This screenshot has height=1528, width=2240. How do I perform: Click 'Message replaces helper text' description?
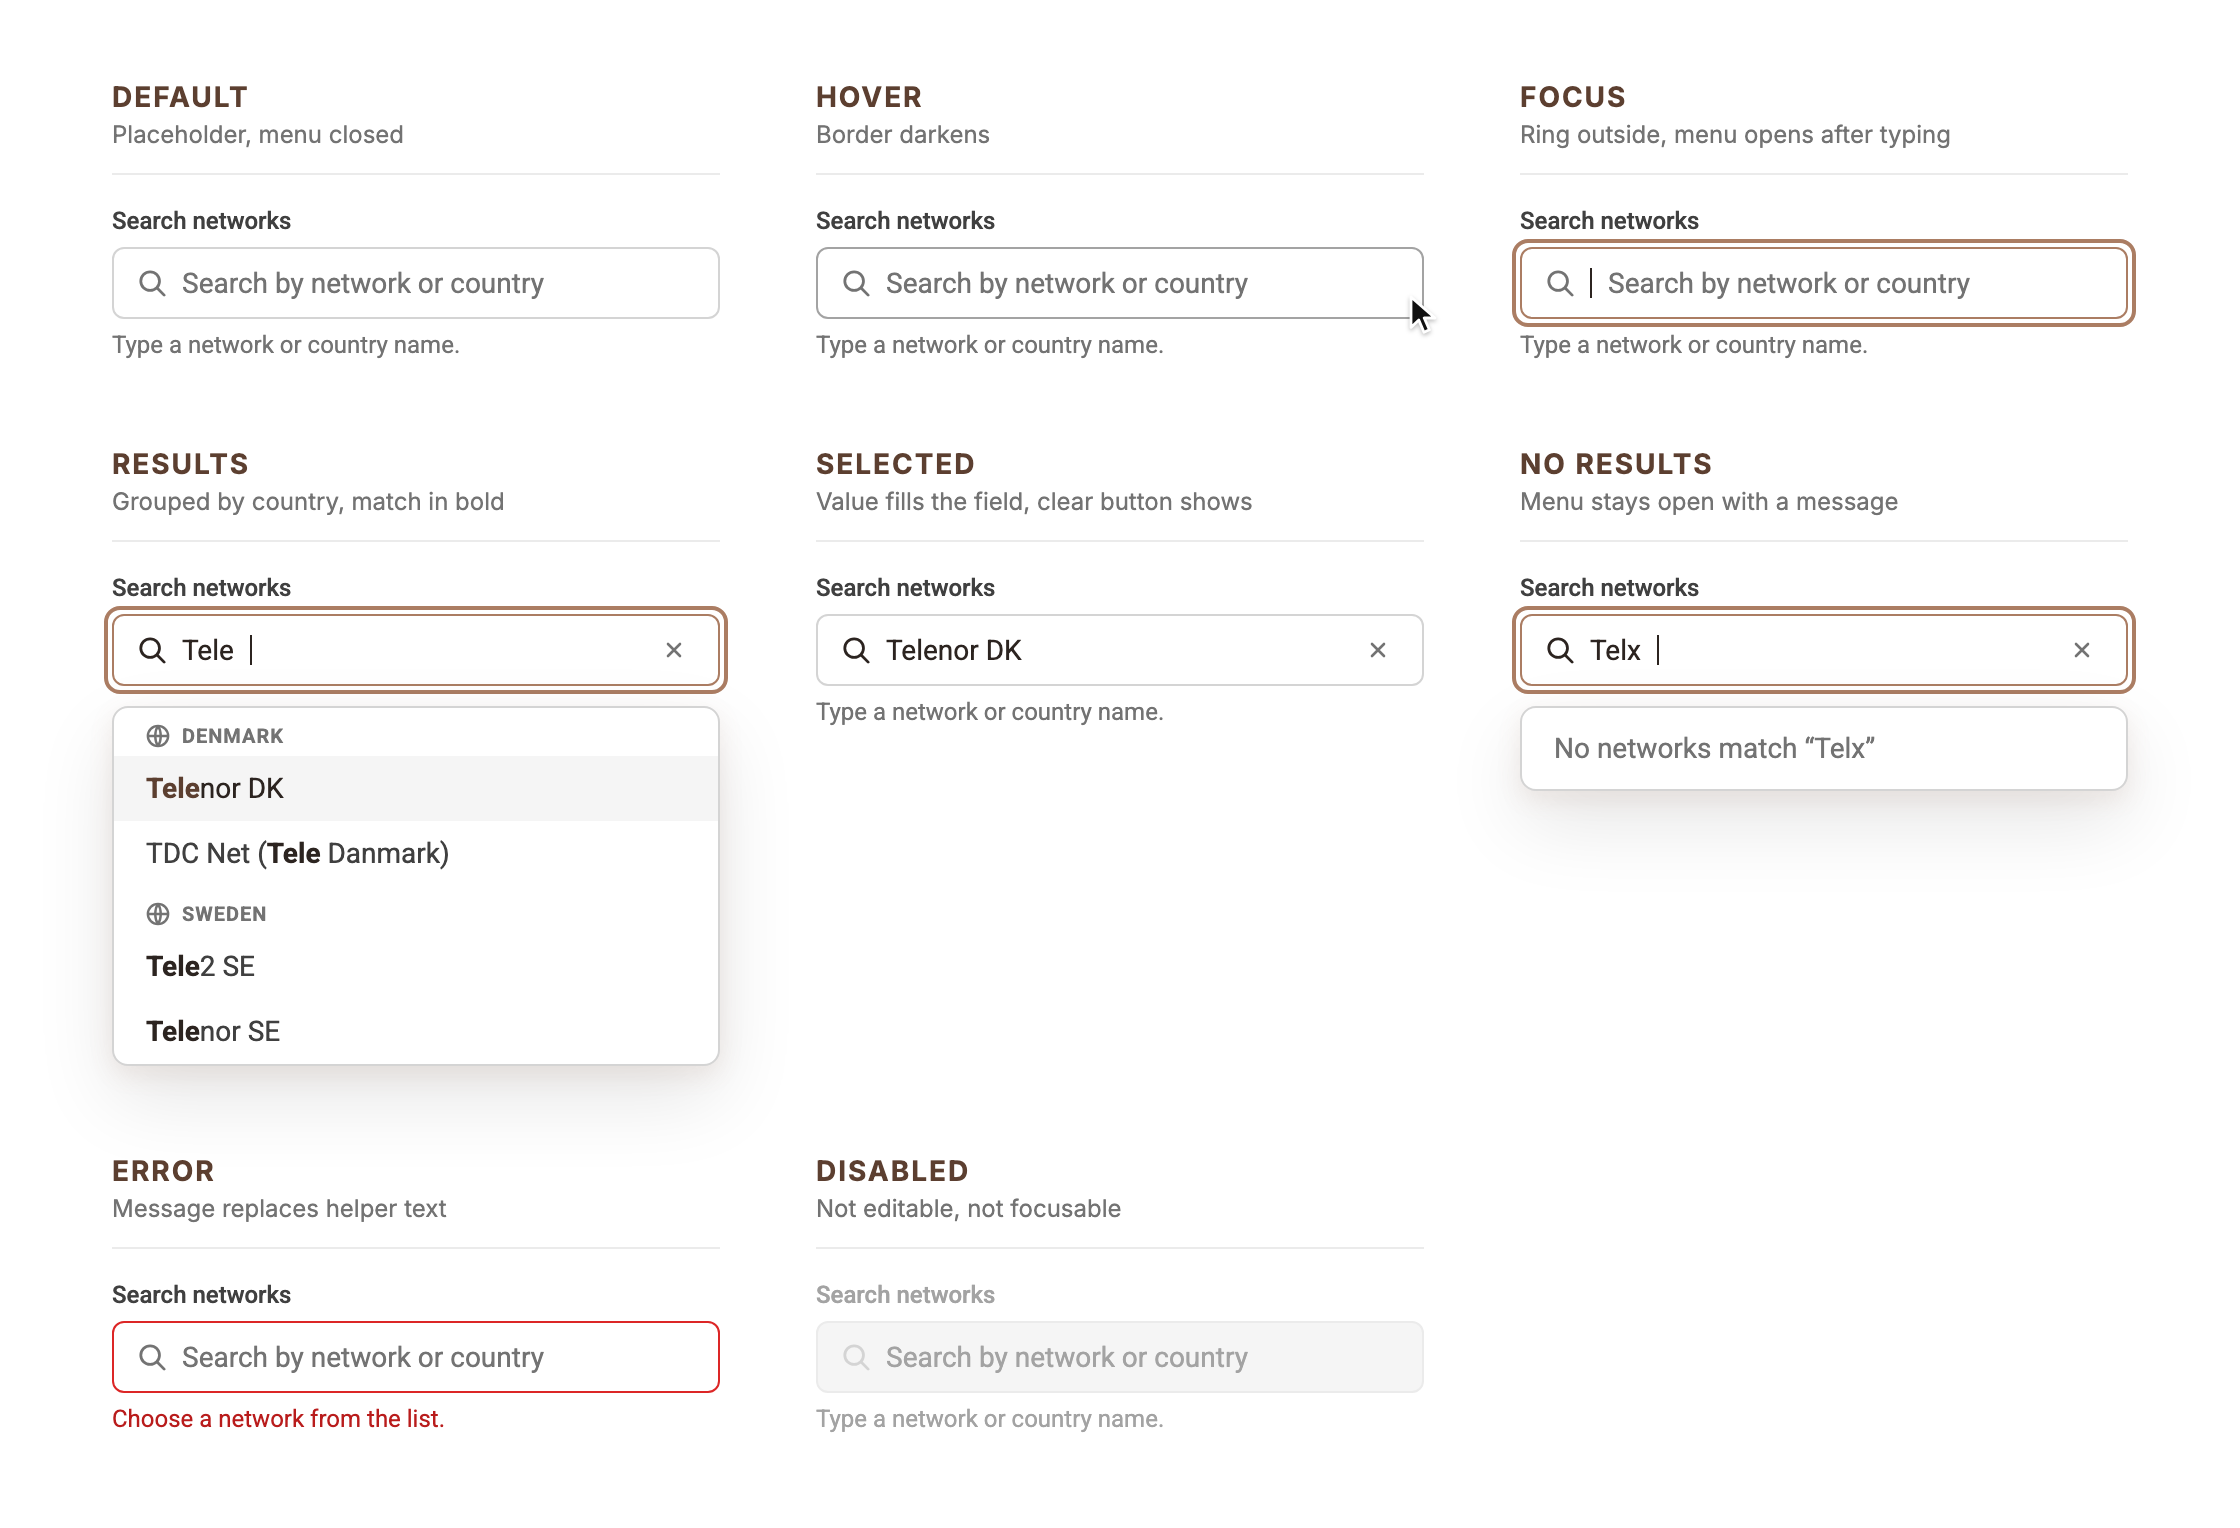tap(279, 1209)
